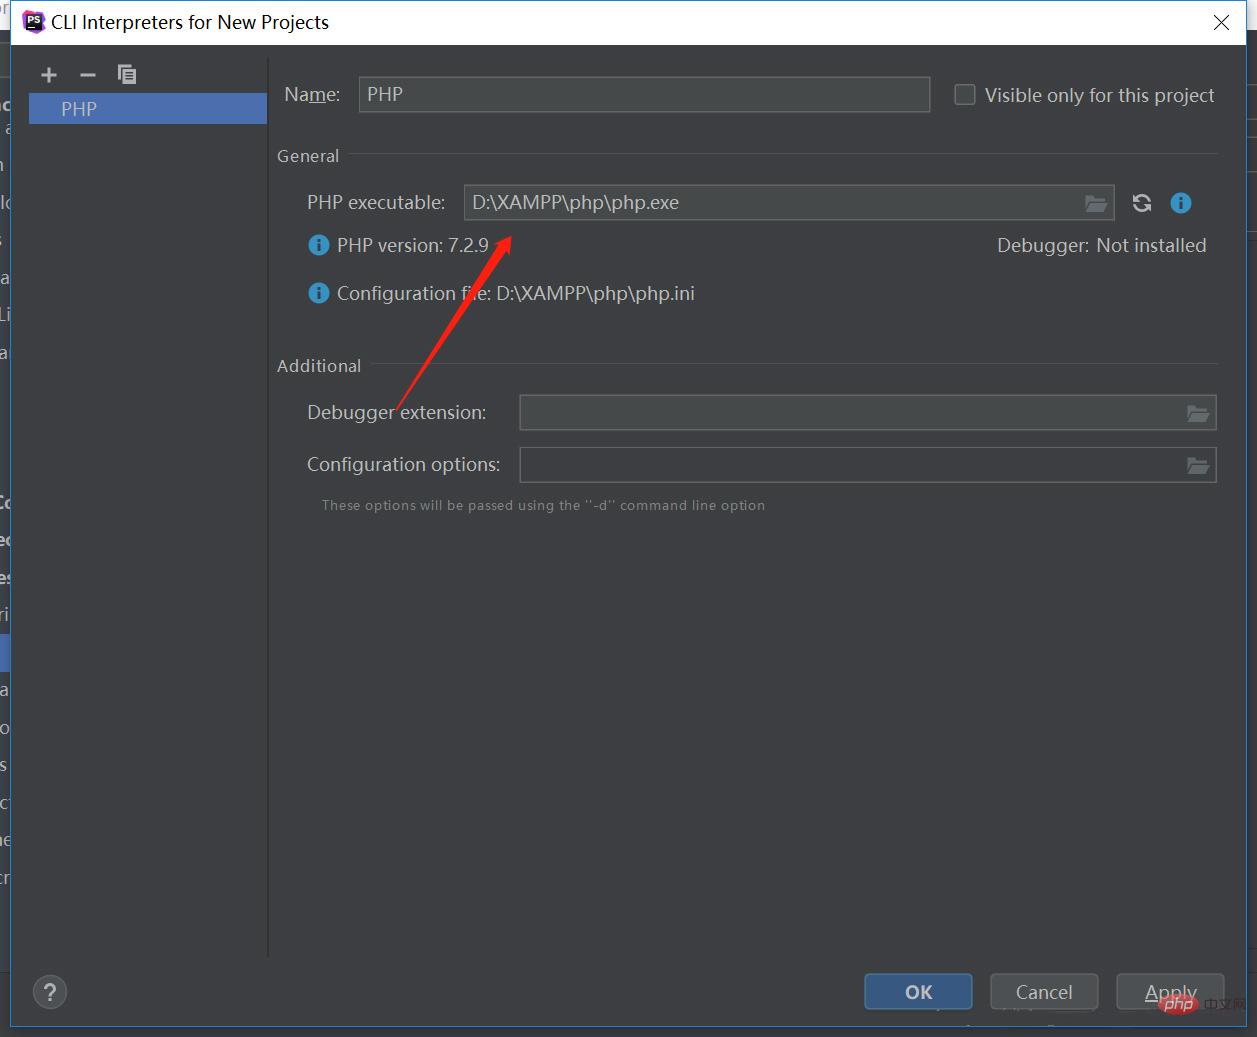Add a new CLI interpreter with plus icon
This screenshot has height=1037, width=1257.
coord(49,75)
